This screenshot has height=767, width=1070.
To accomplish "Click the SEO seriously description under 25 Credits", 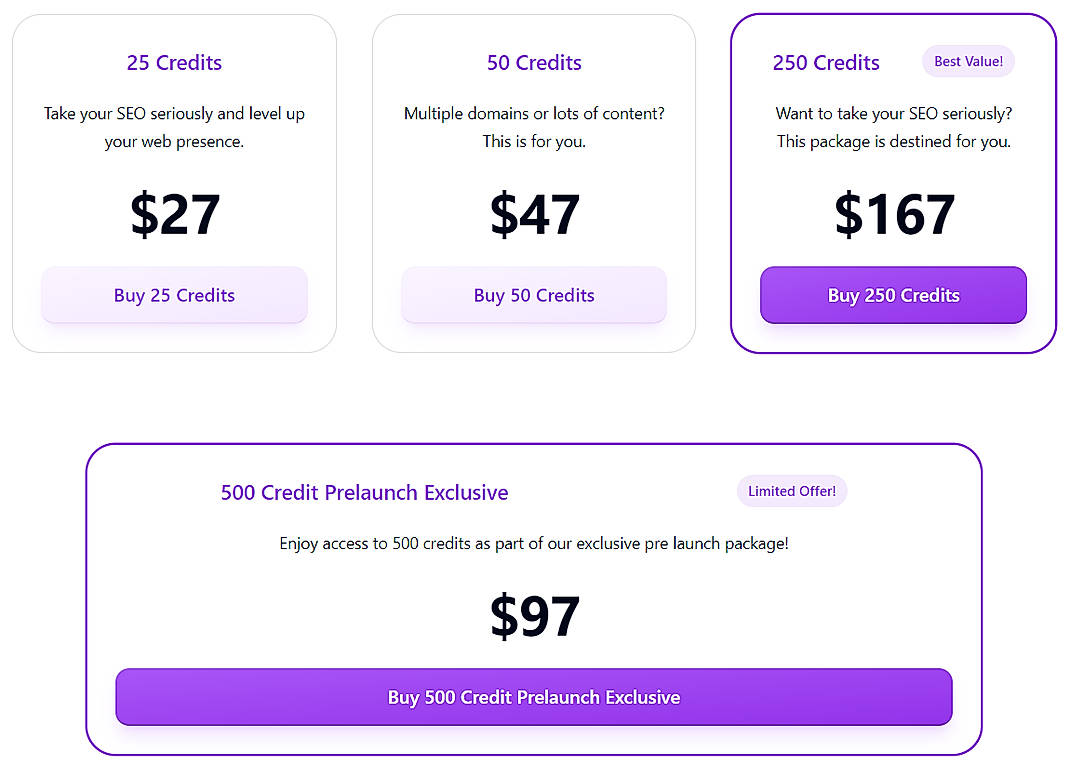I will point(174,127).
